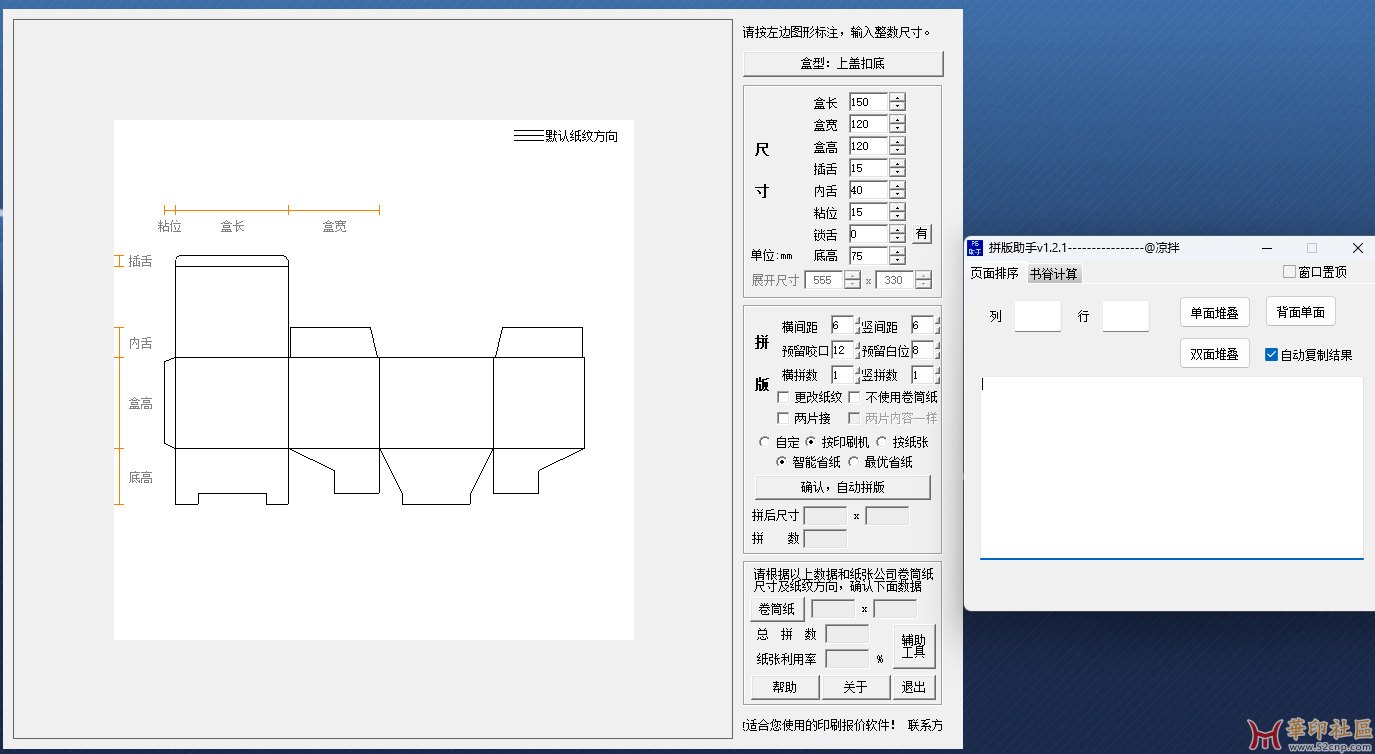Click the 联系方 text at the bottom

(x=925, y=725)
